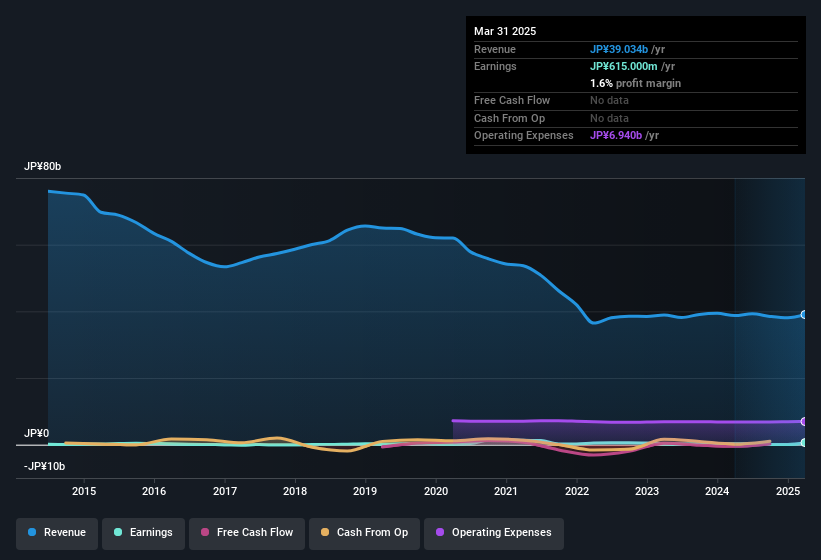Click the JP¥0 y-axis label
Viewport: 821px width, 560px height.
(x=36, y=433)
